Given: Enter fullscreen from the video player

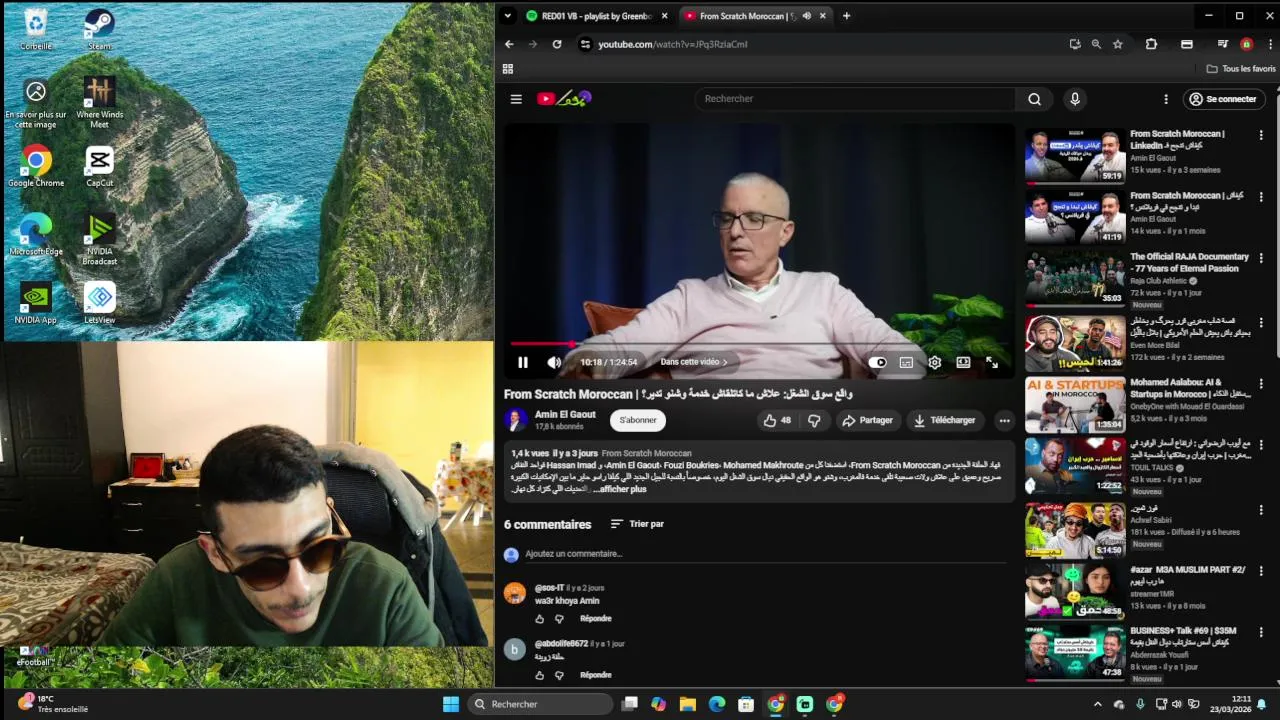Looking at the screenshot, I should 991,362.
